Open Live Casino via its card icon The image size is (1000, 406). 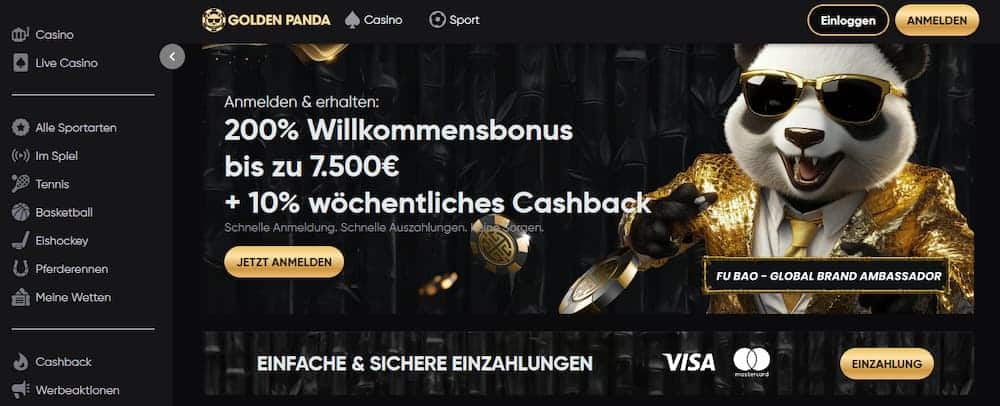point(20,63)
